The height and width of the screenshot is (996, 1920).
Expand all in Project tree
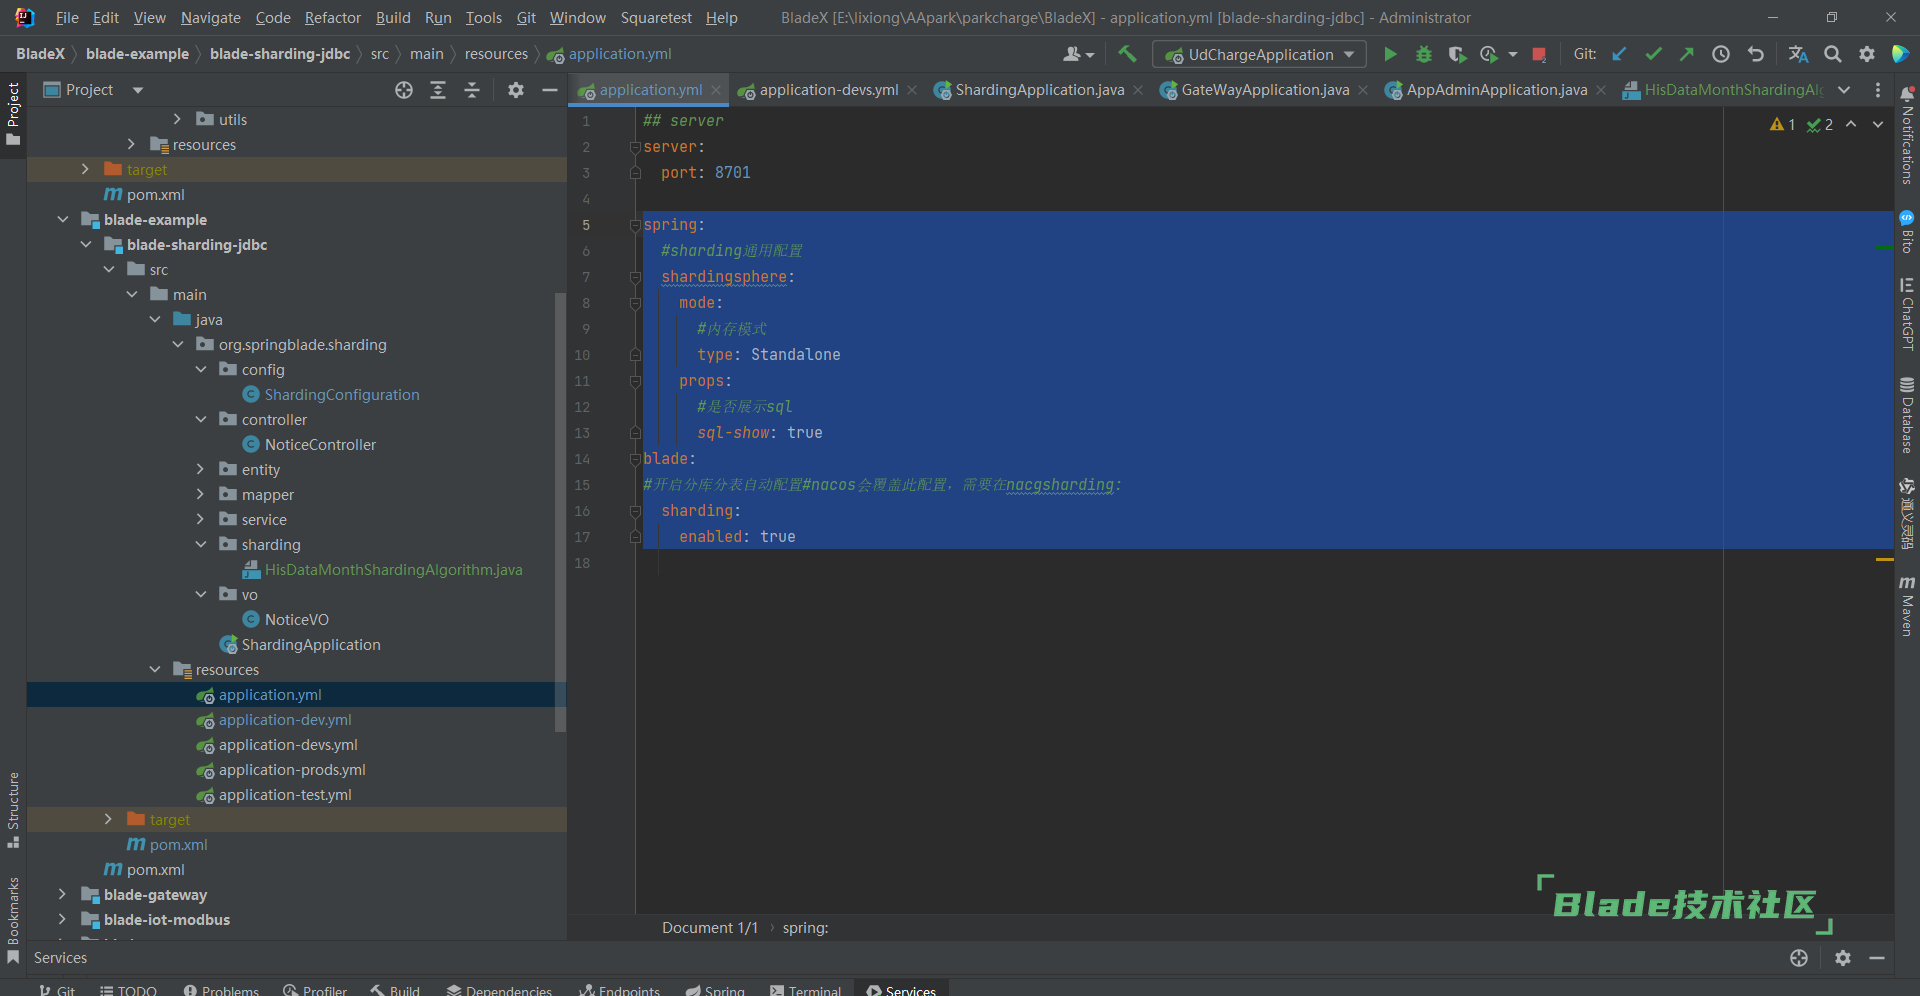tap(438, 90)
